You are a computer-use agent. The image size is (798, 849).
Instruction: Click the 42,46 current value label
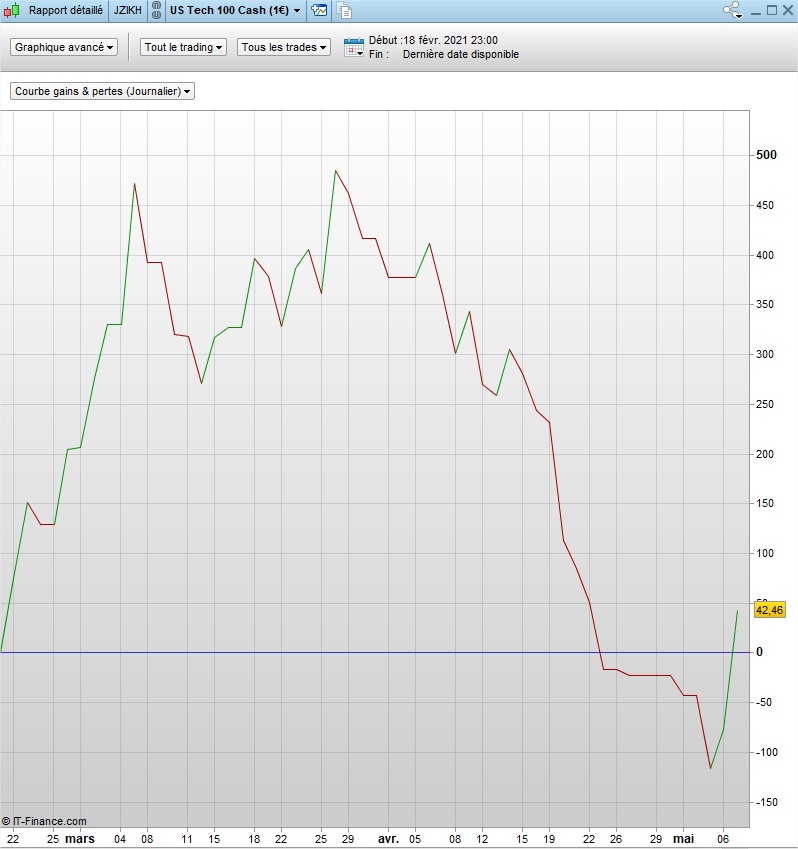pyautogui.click(x=769, y=610)
